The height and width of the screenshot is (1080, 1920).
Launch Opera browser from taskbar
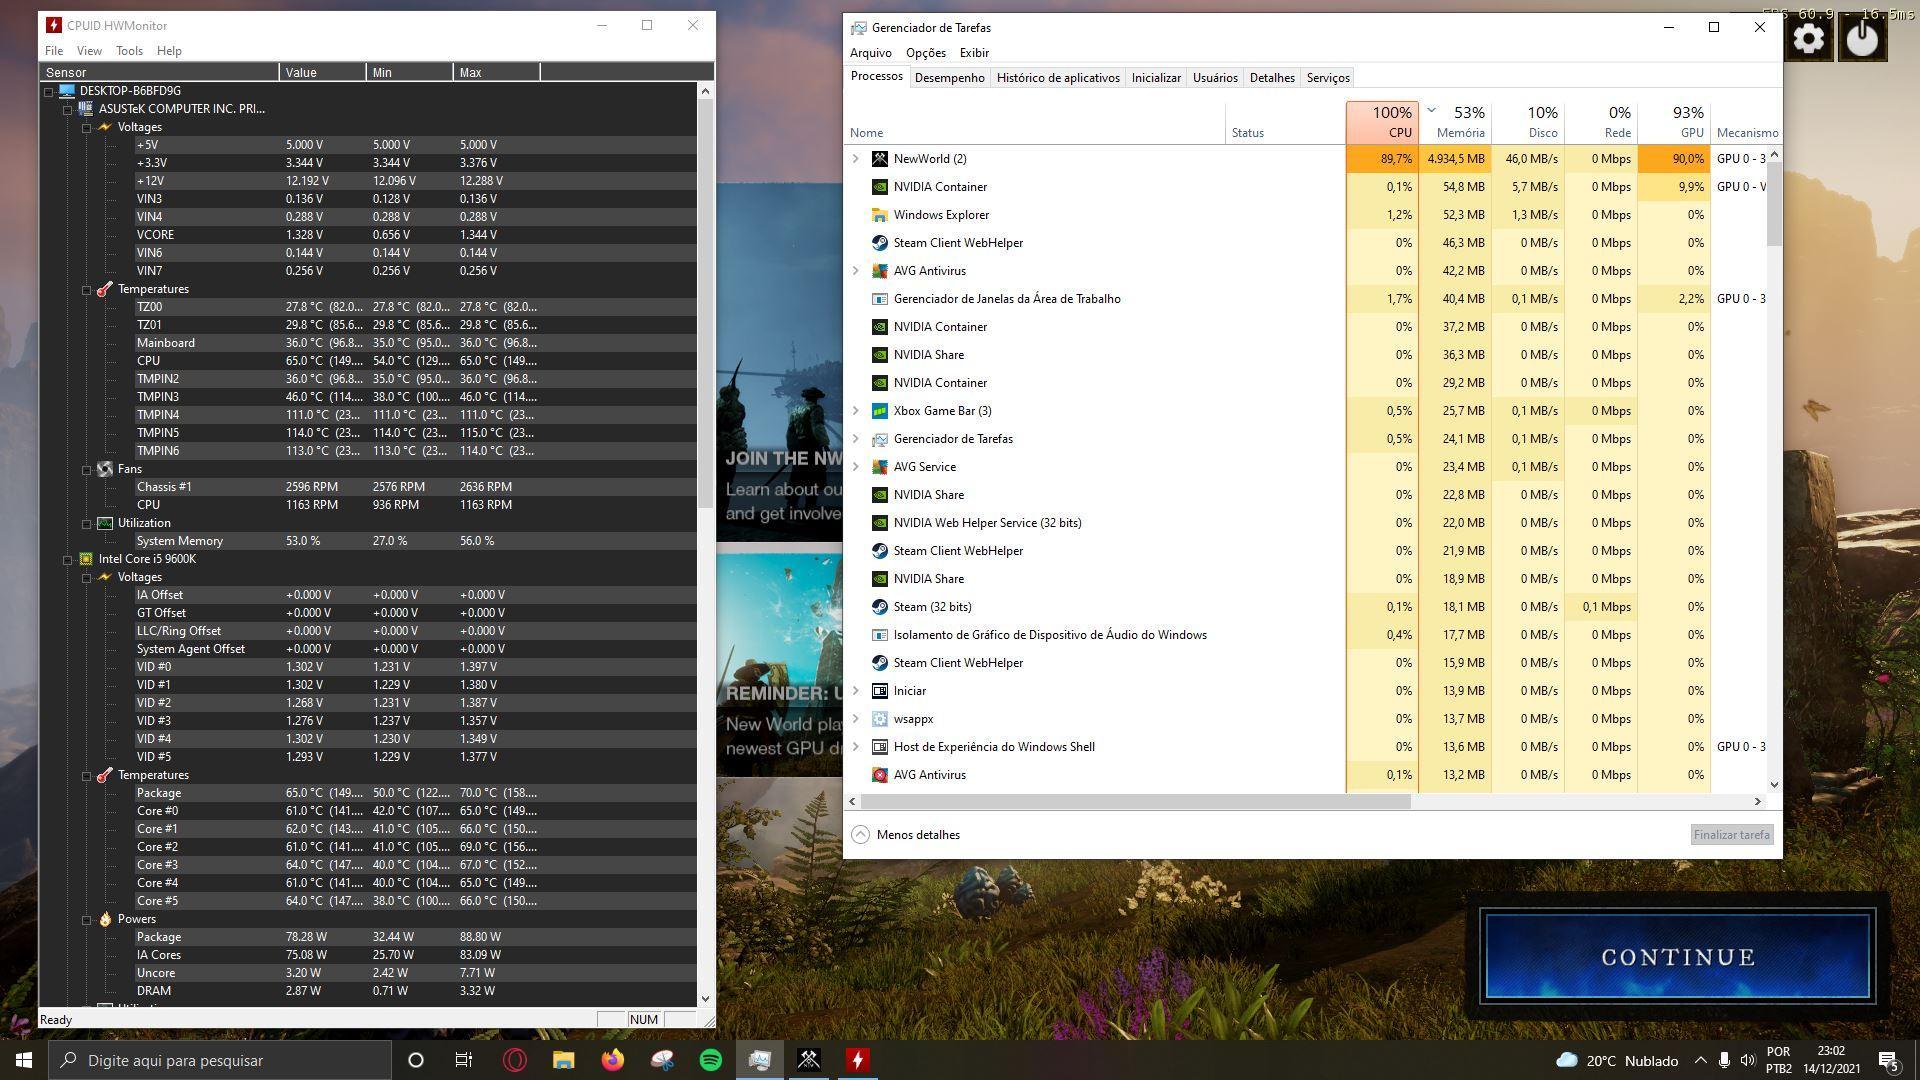(515, 1060)
